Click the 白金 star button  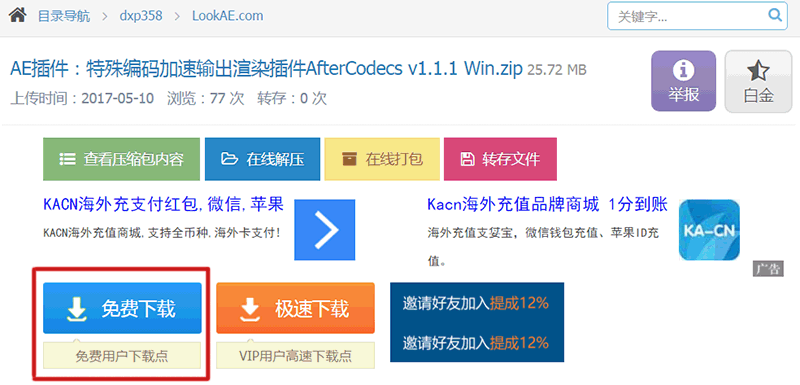point(758,81)
